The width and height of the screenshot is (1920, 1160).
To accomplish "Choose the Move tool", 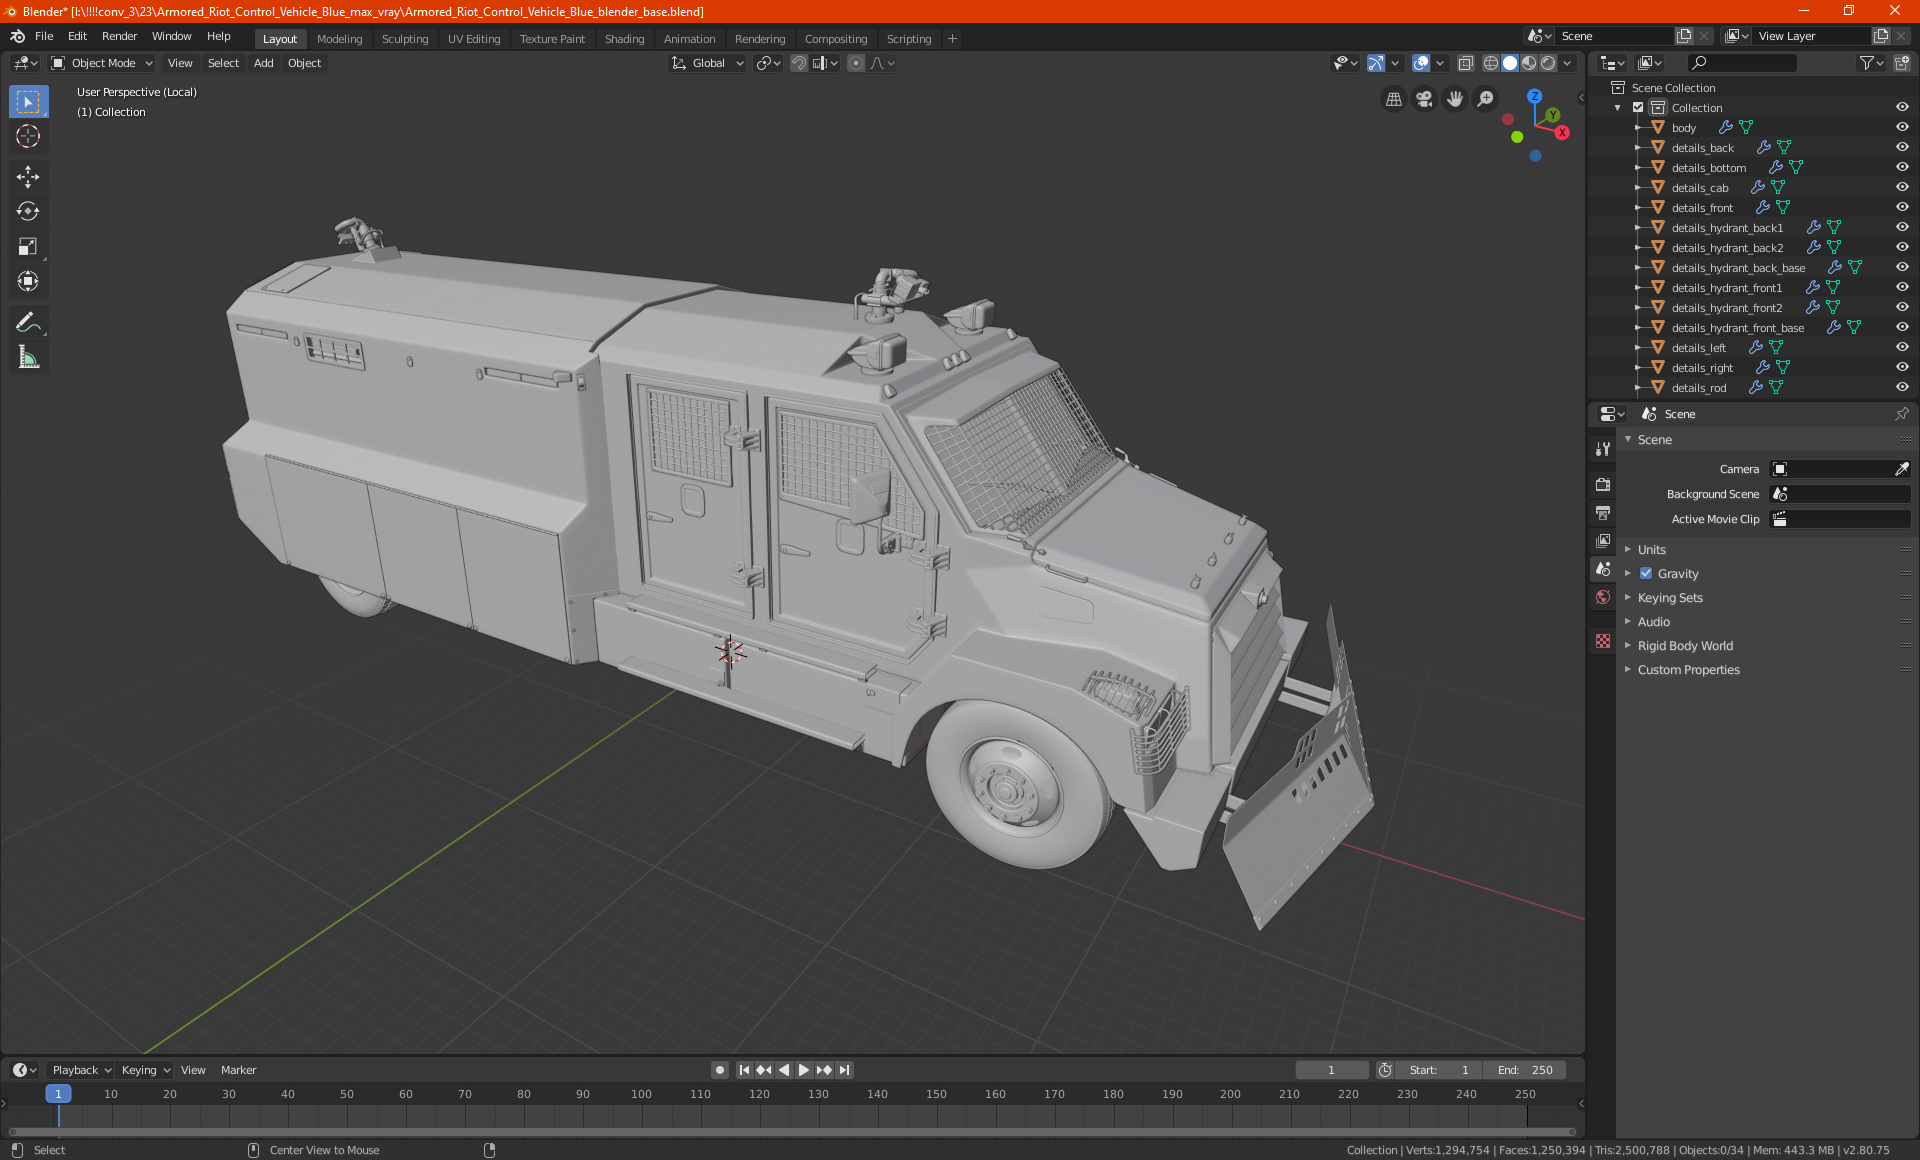I will (28, 177).
